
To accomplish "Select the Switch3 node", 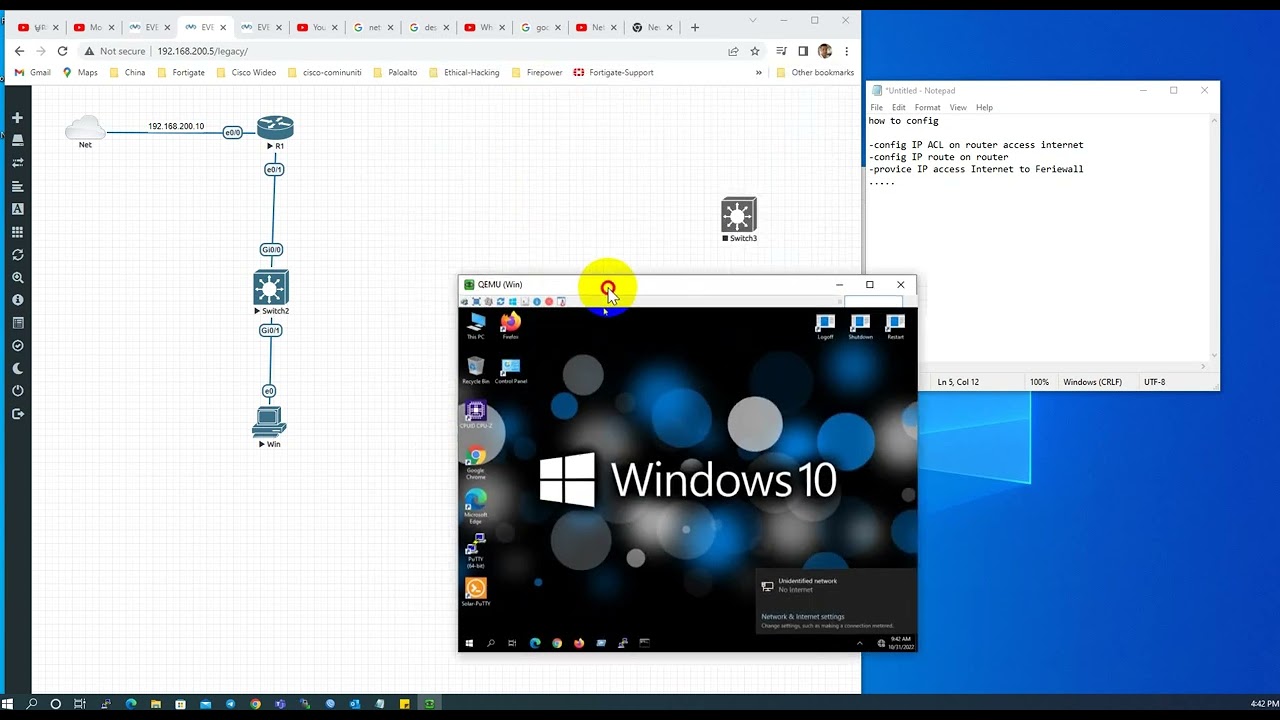I will (x=739, y=215).
